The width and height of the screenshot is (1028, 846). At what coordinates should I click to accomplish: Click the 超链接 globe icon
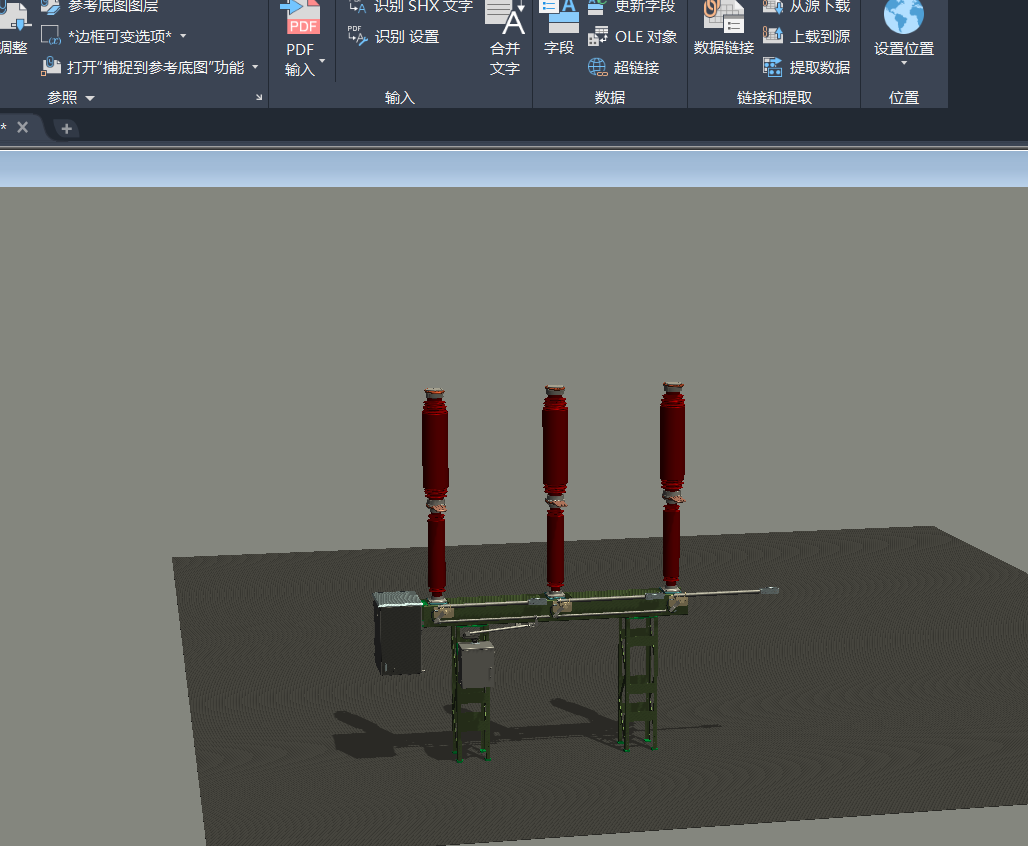pos(597,67)
